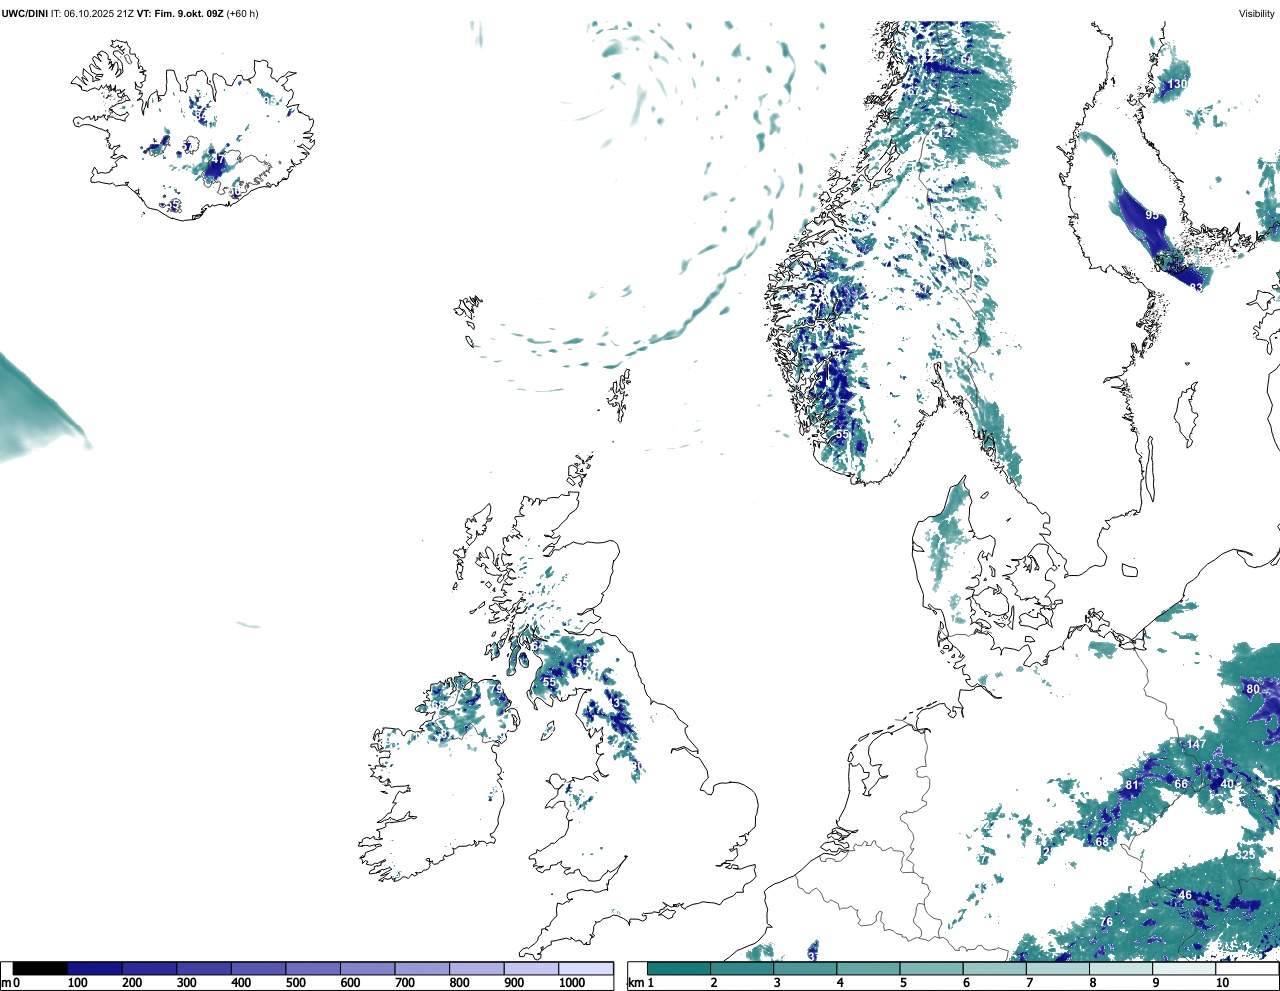
Task: Select the 300–400 m legend swatch
Action: pyautogui.click(x=204, y=968)
